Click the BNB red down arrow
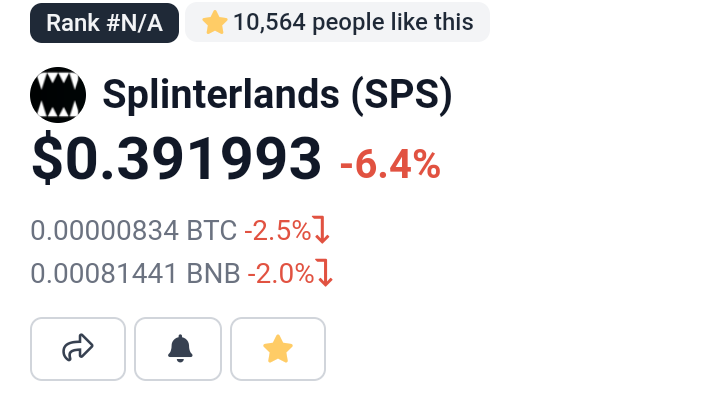 pyautogui.click(x=325, y=272)
